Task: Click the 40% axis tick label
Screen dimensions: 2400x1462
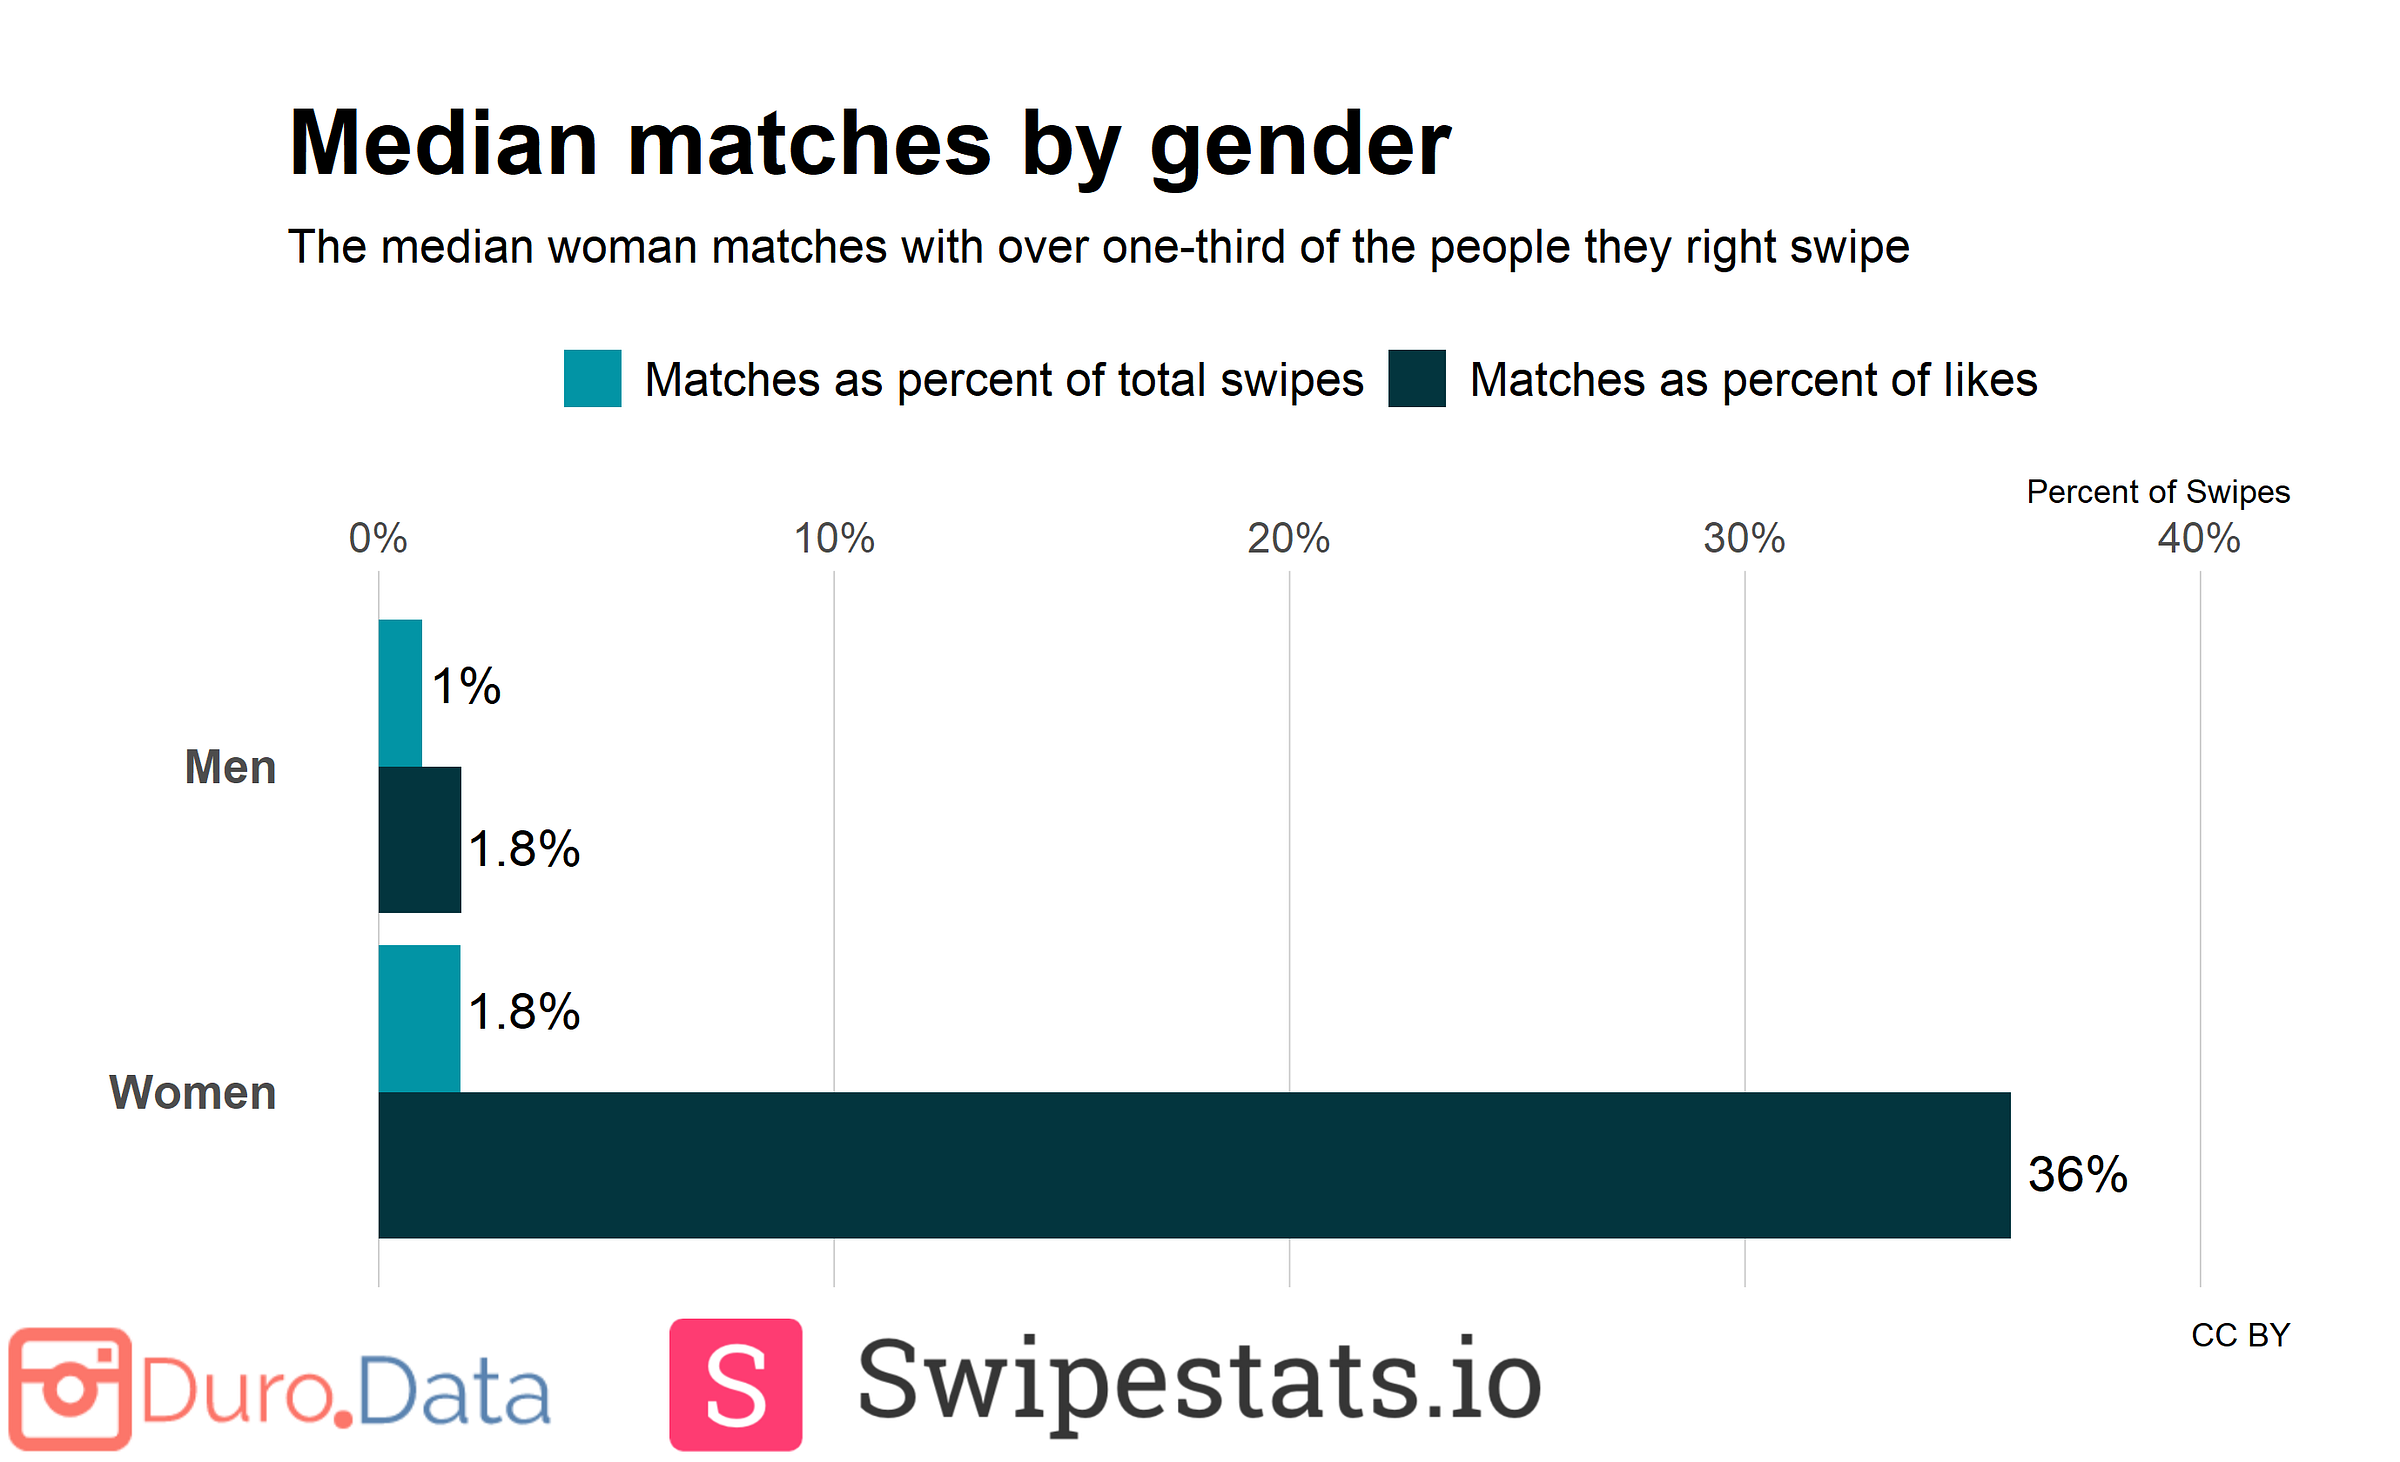Action: [x=2199, y=539]
